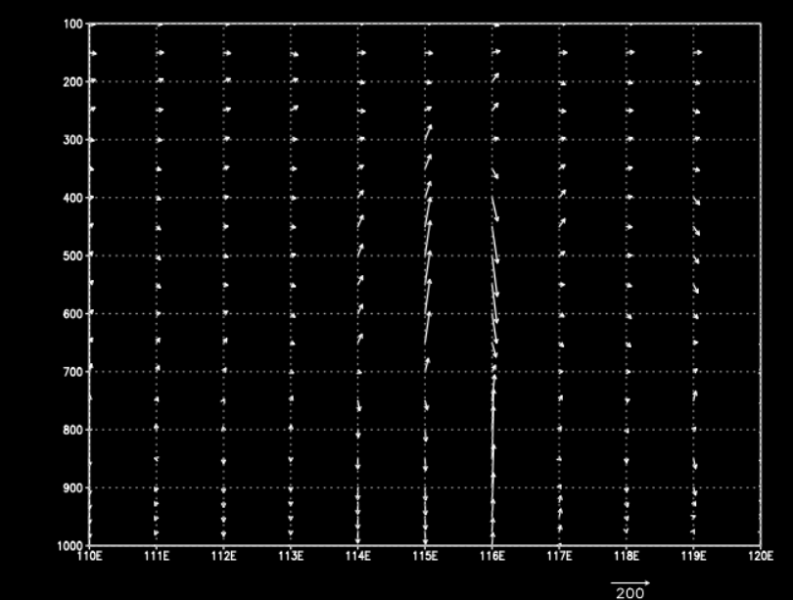Click the 113E axis tick label
The height and width of the screenshot is (600, 793).
tap(291, 555)
